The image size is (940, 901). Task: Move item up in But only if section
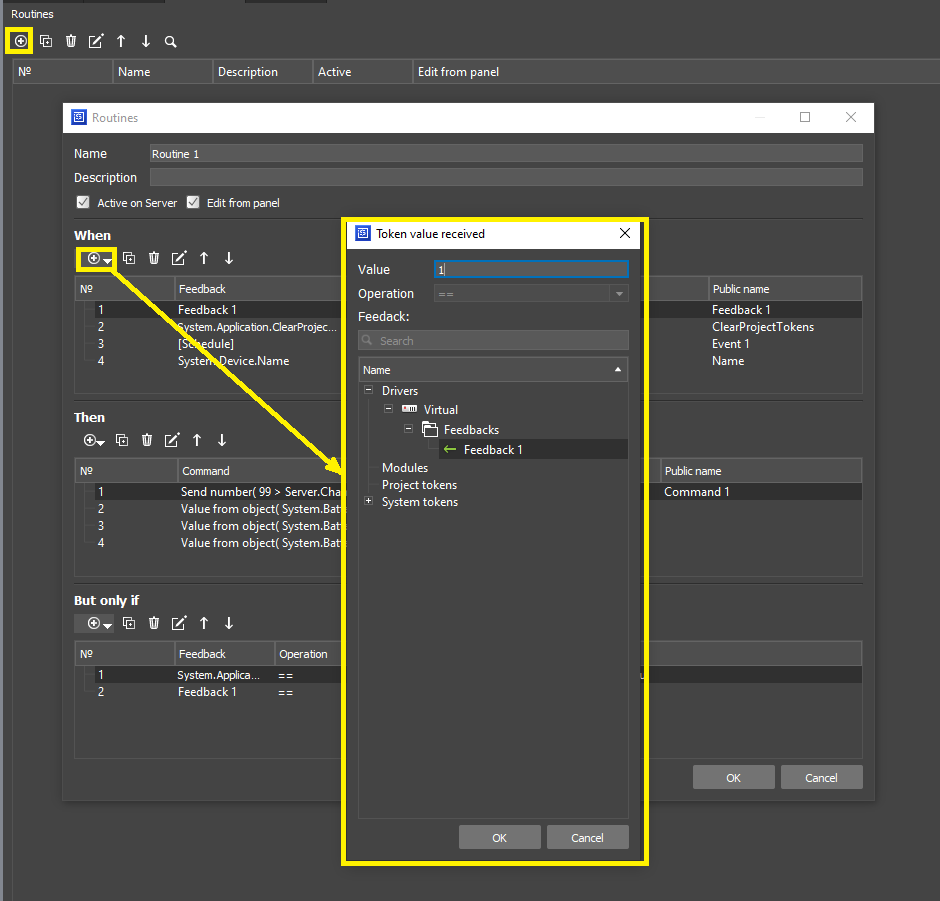click(204, 623)
